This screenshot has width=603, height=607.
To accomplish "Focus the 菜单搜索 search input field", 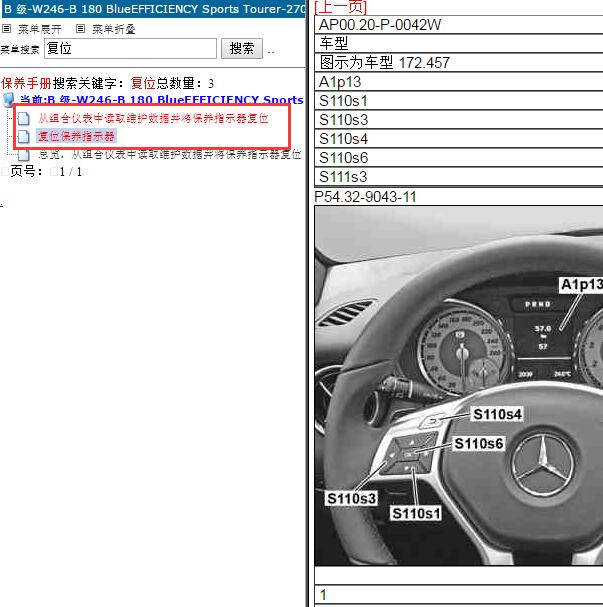I will 130,49.
